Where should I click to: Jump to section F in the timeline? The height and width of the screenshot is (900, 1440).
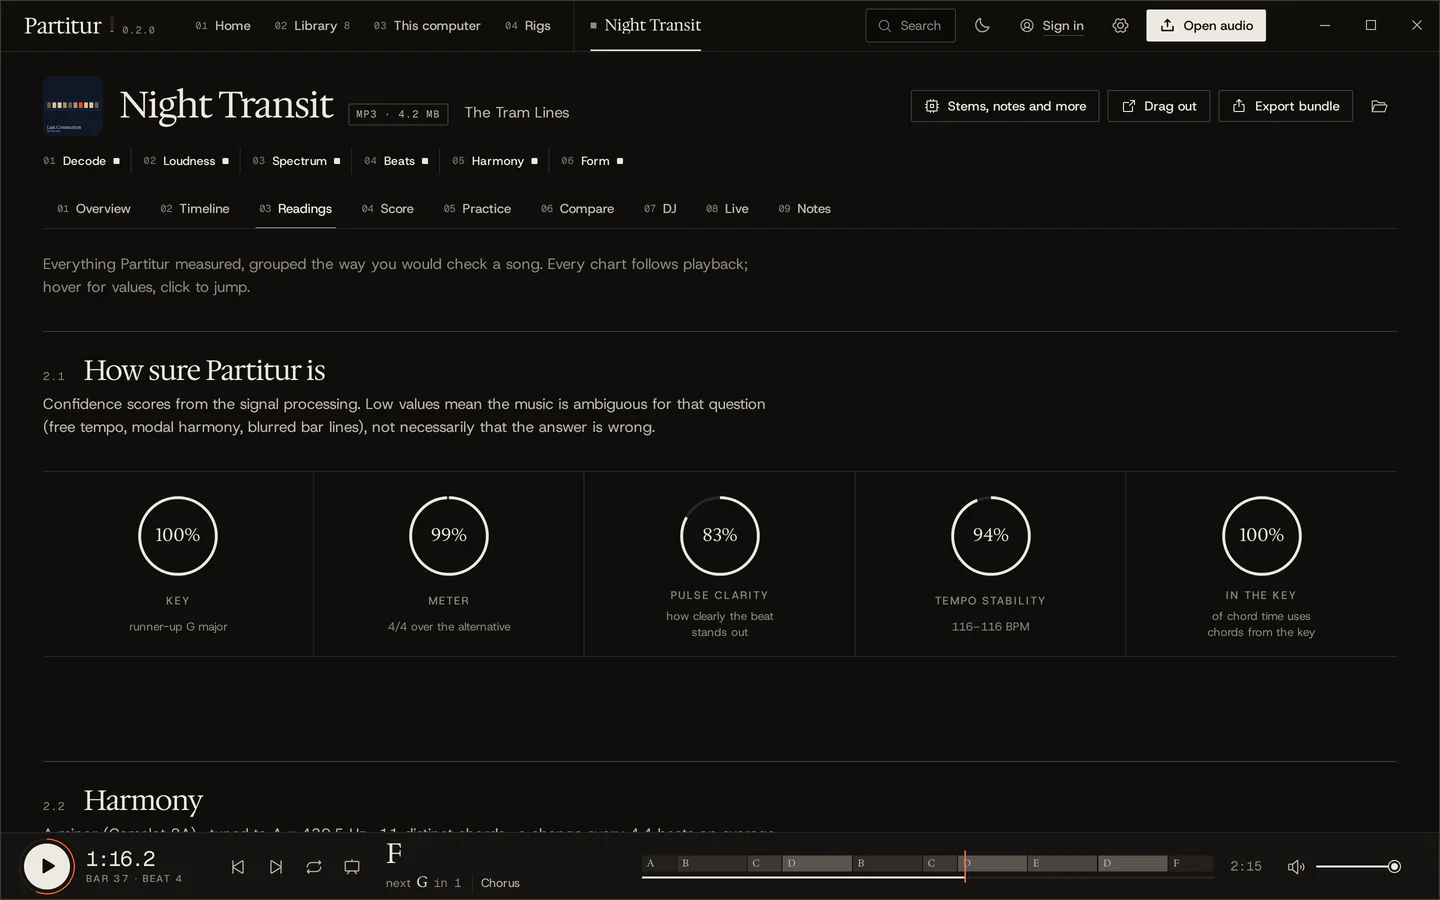1191,863
